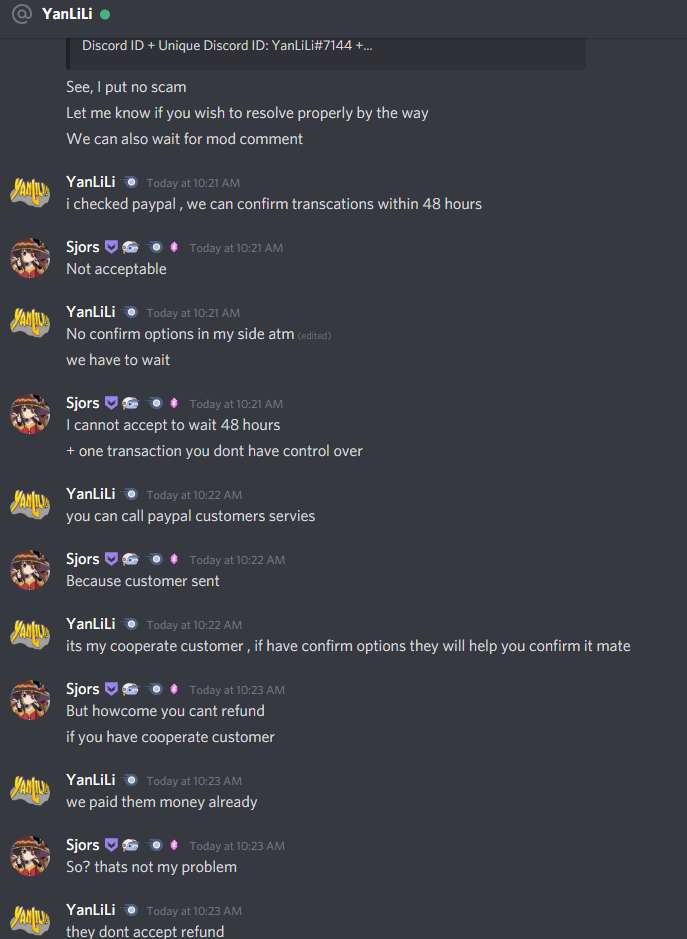Click the third badge after Sjors above 'So? thats not my problem'
This screenshot has width=687, height=939.
pyautogui.click(x=155, y=845)
